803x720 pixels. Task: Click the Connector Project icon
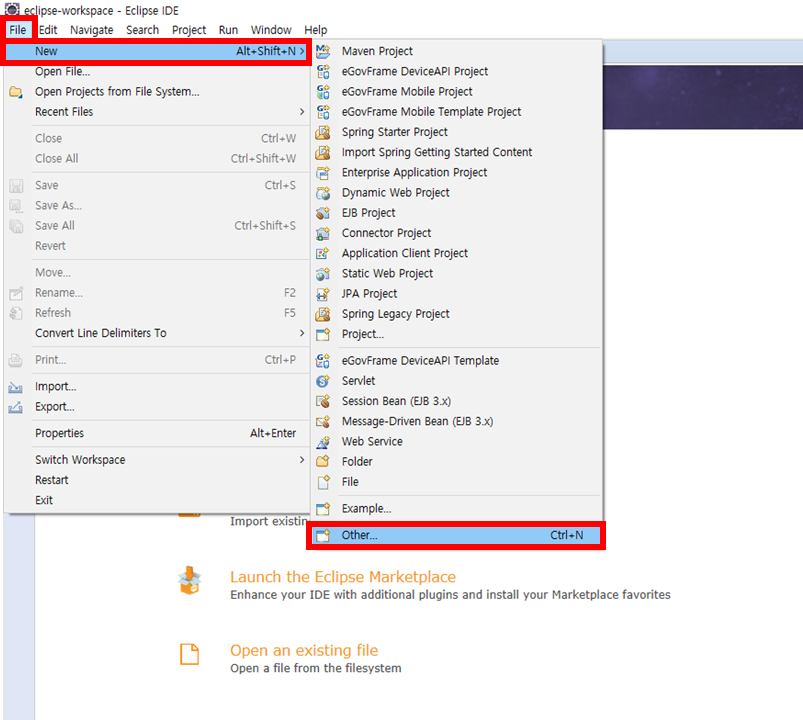click(323, 233)
